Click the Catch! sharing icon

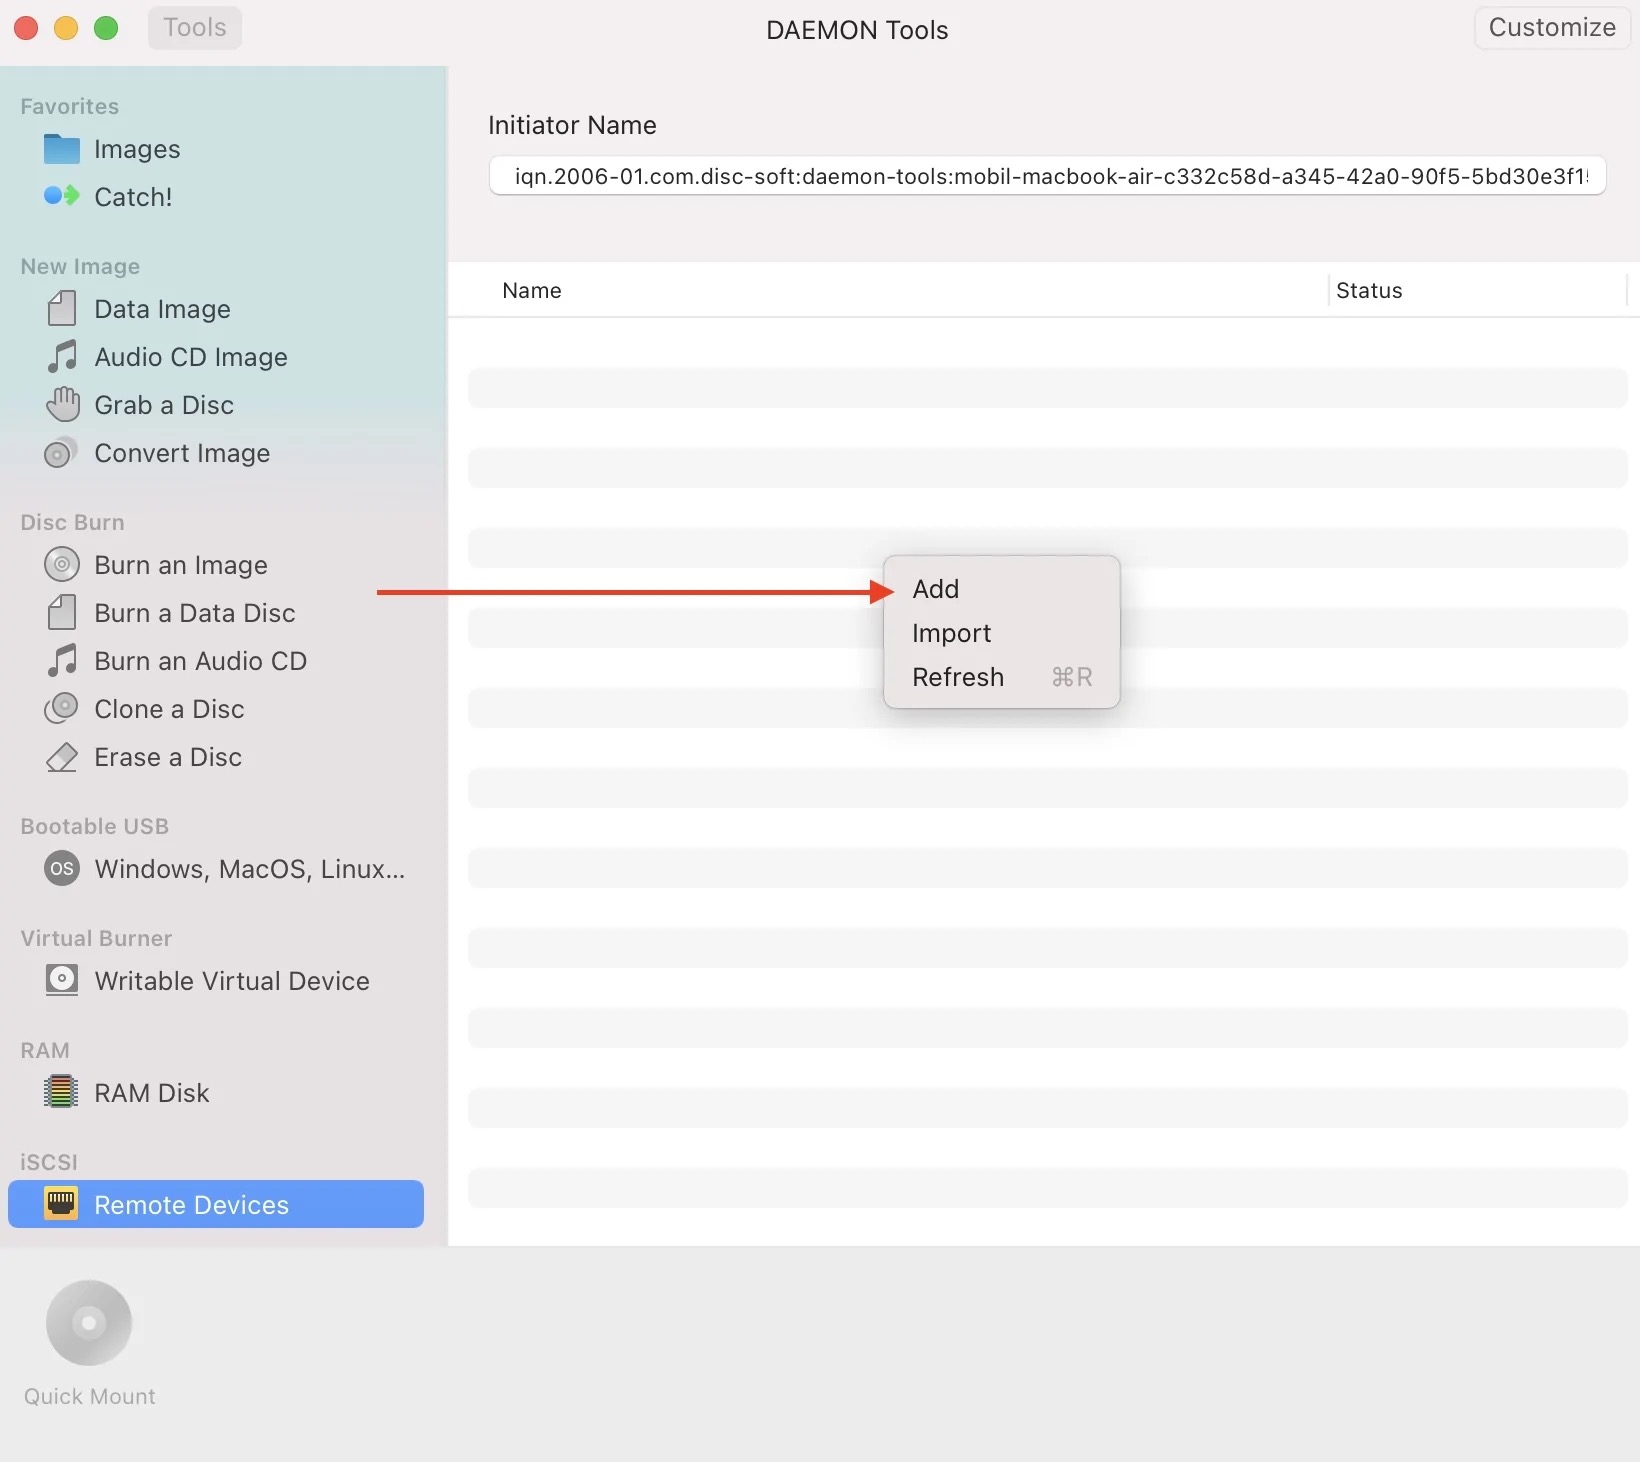tap(61, 196)
